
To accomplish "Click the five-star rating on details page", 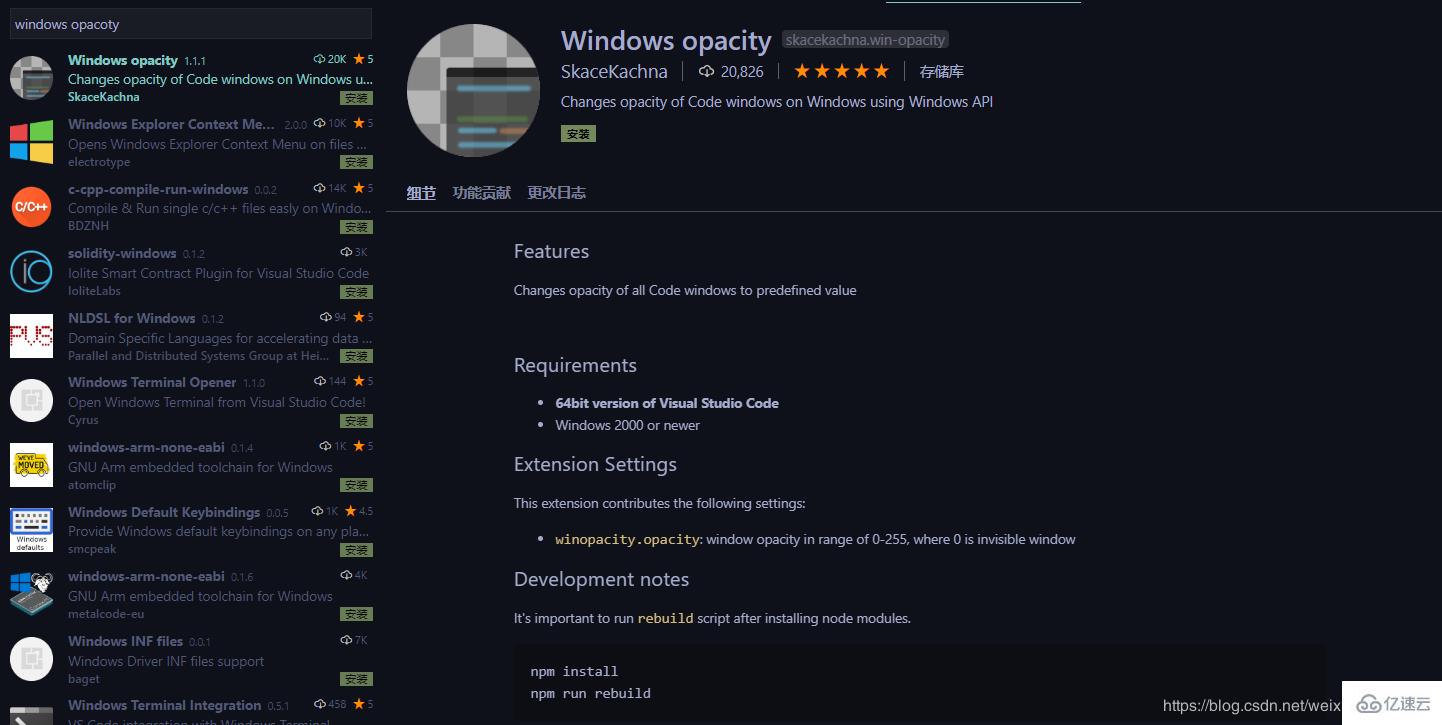I will coord(841,71).
